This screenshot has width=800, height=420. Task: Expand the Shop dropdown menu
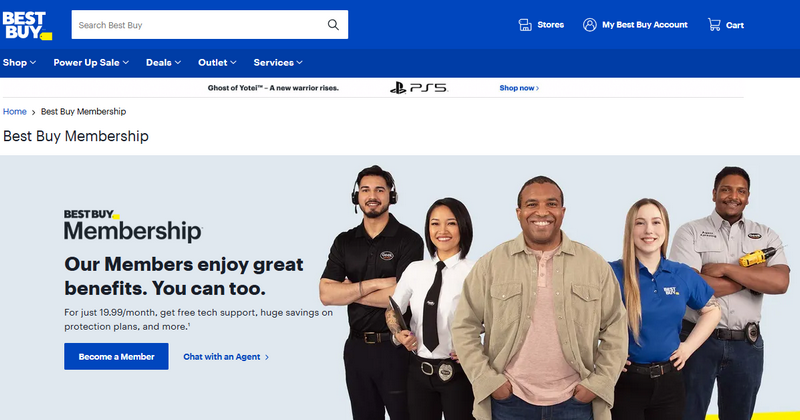(x=20, y=62)
